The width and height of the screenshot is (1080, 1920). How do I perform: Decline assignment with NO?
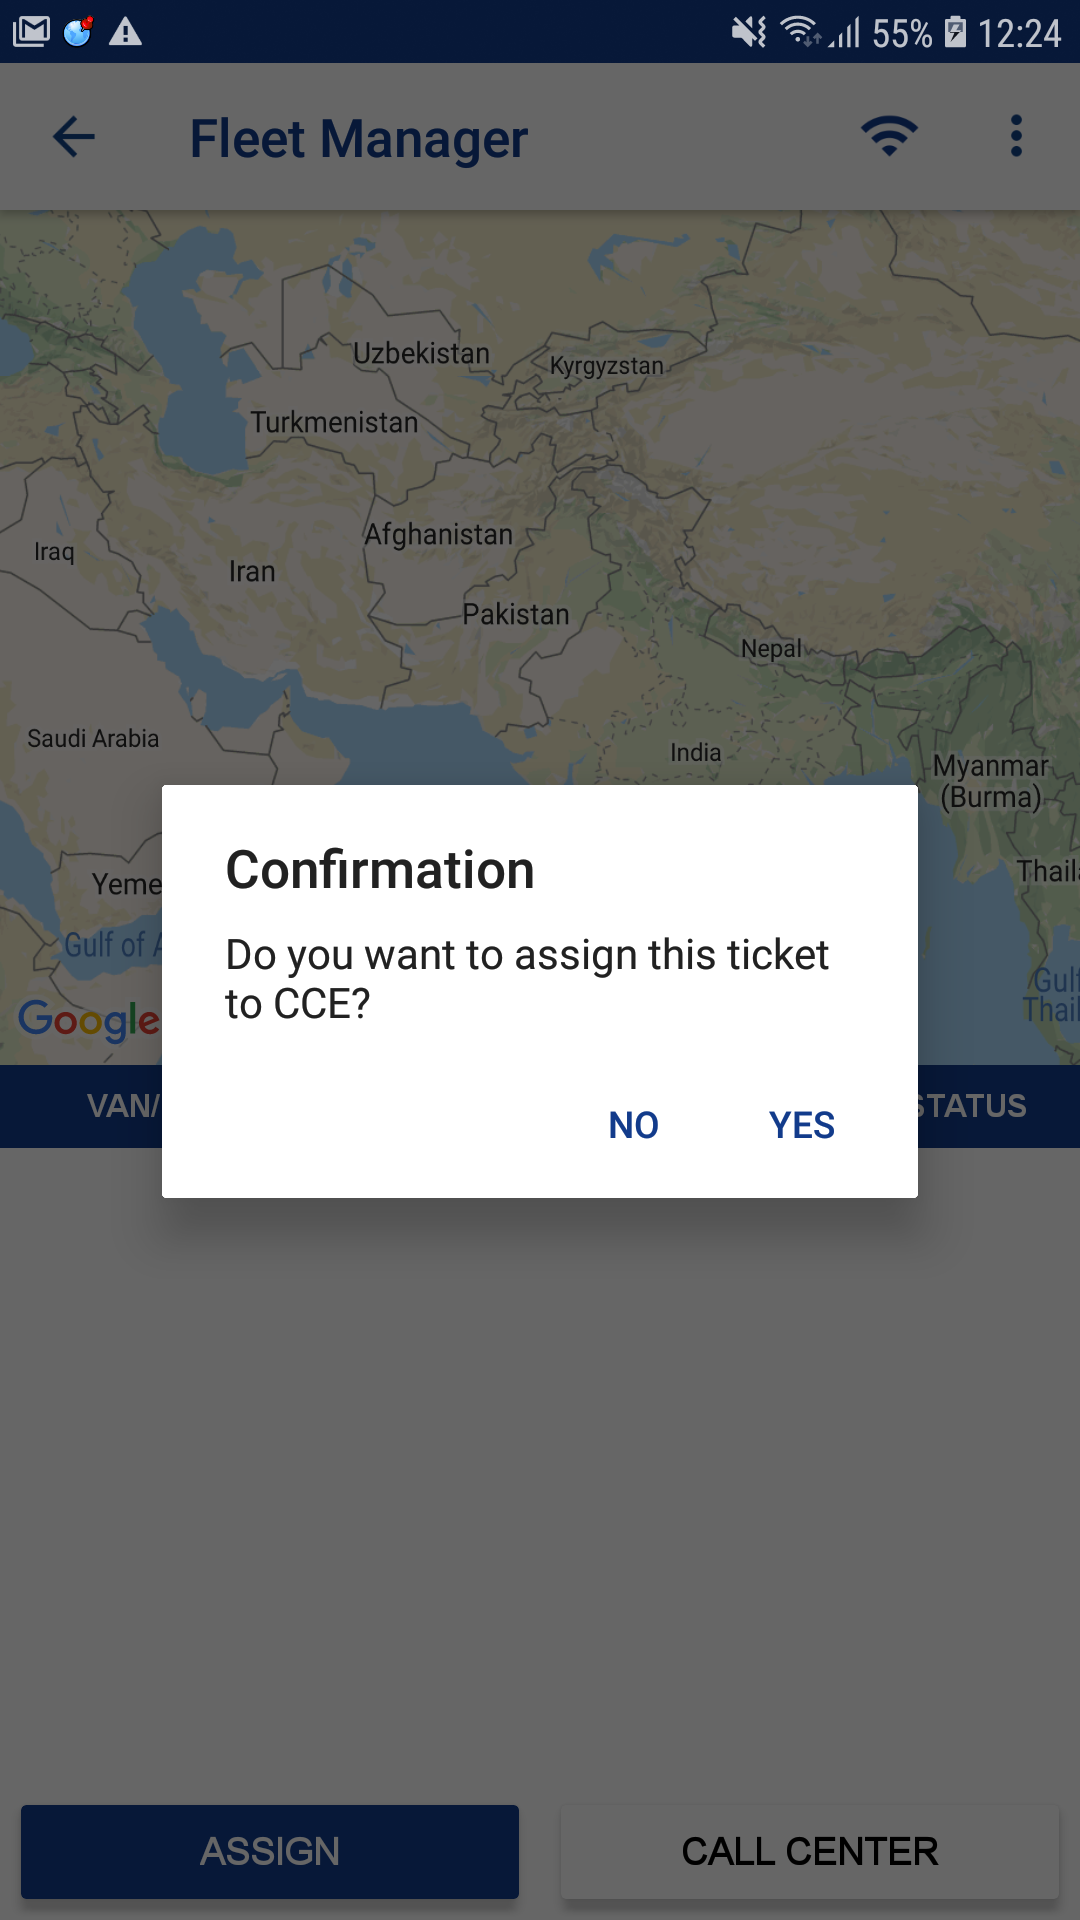point(634,1125)
